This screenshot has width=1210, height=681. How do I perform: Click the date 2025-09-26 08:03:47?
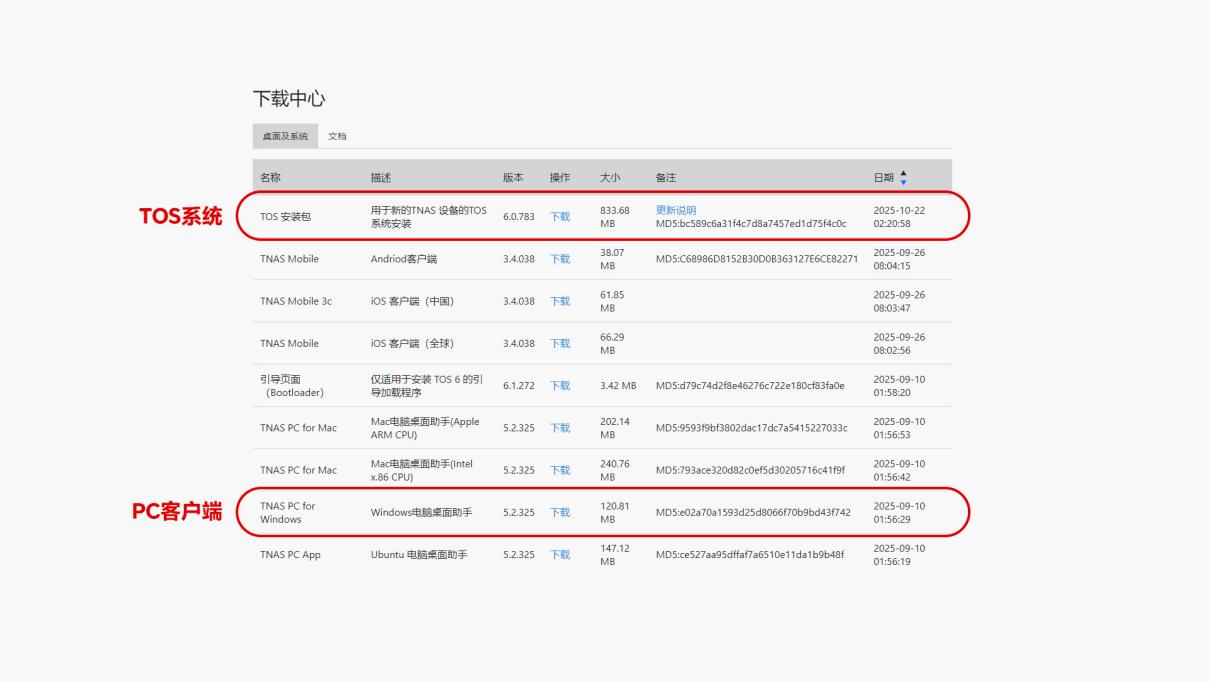[899, 301]
